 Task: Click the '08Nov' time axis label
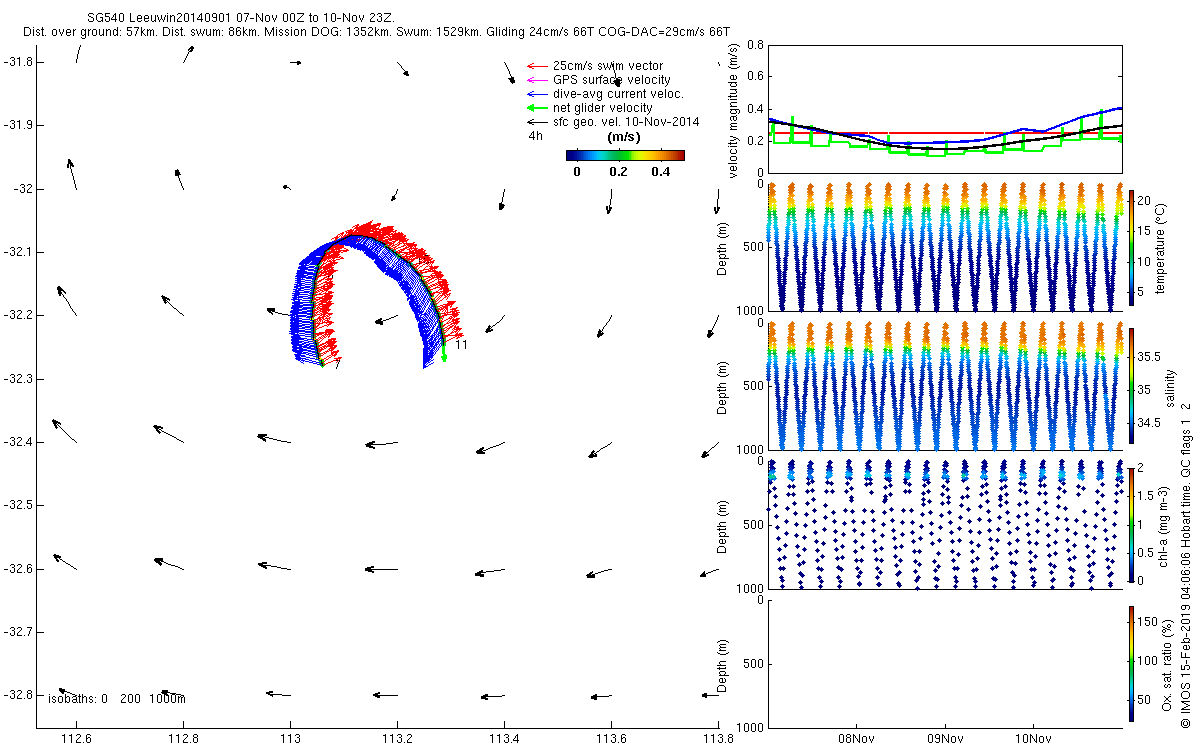tap(857, 739)
